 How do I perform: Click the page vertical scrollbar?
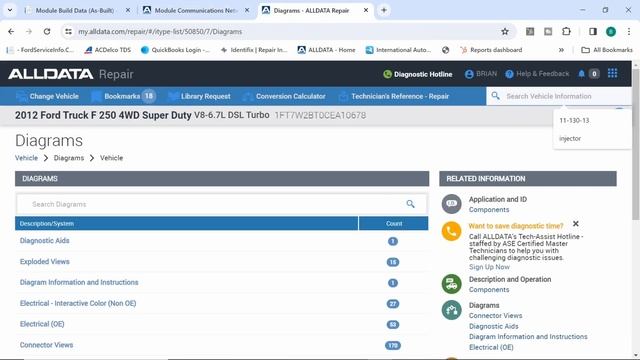coord(636,145)
